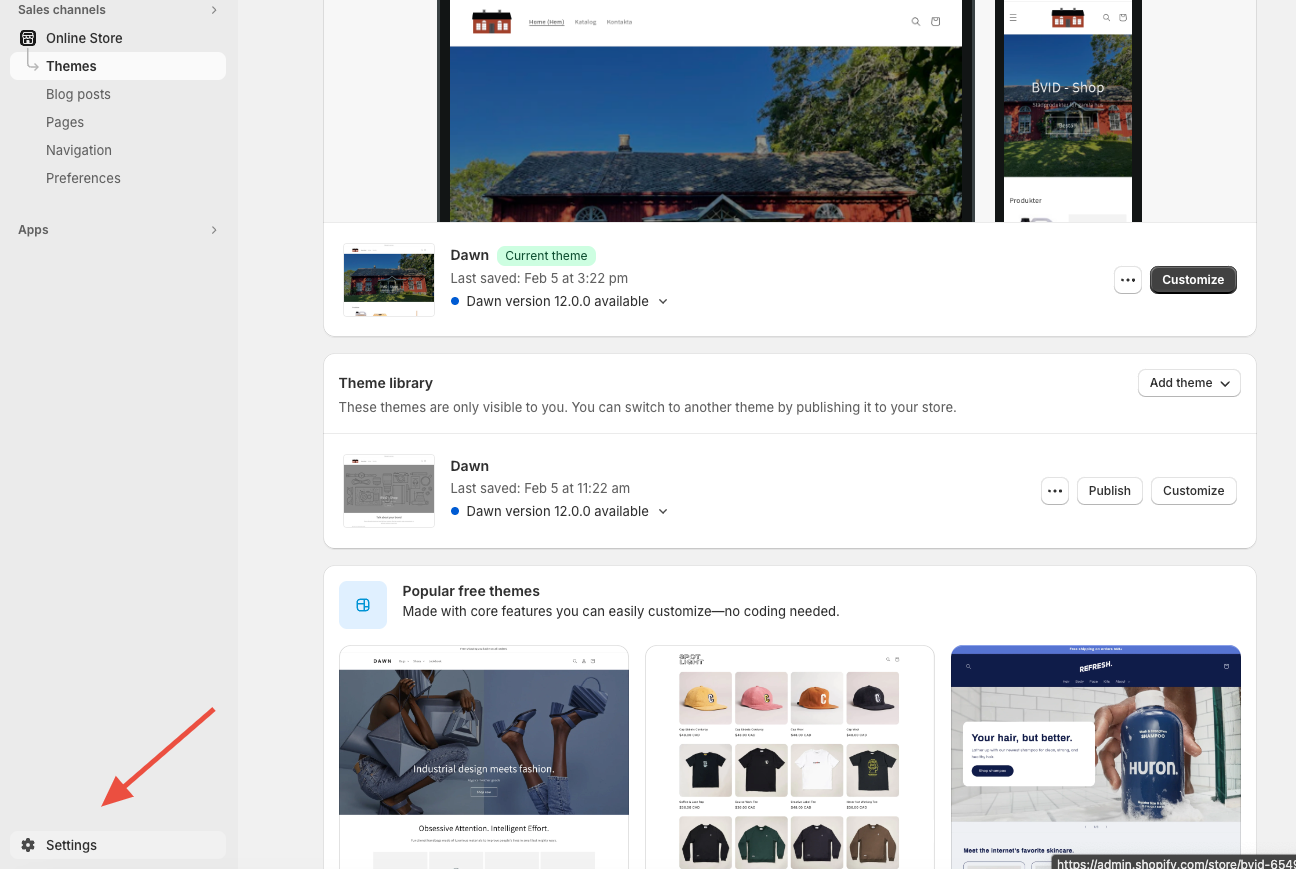
Task: Navigate to Preferences
Action: click(x=83, y=178)
